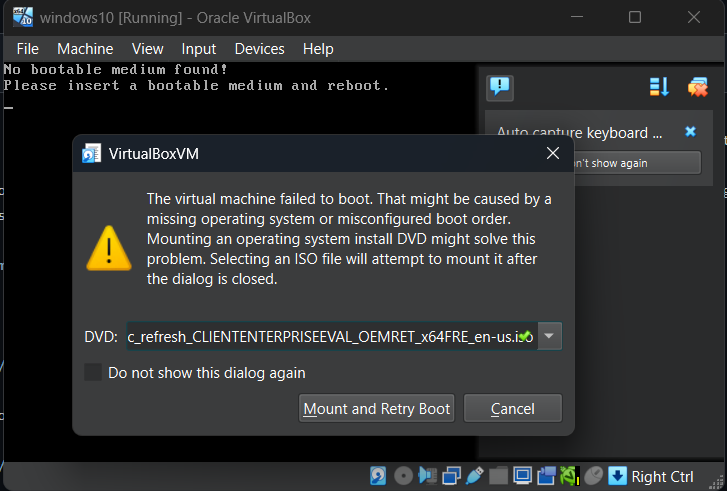This screenshot has height=491, width=727.
Task: Open the Help menu
Action: (318, 49)
